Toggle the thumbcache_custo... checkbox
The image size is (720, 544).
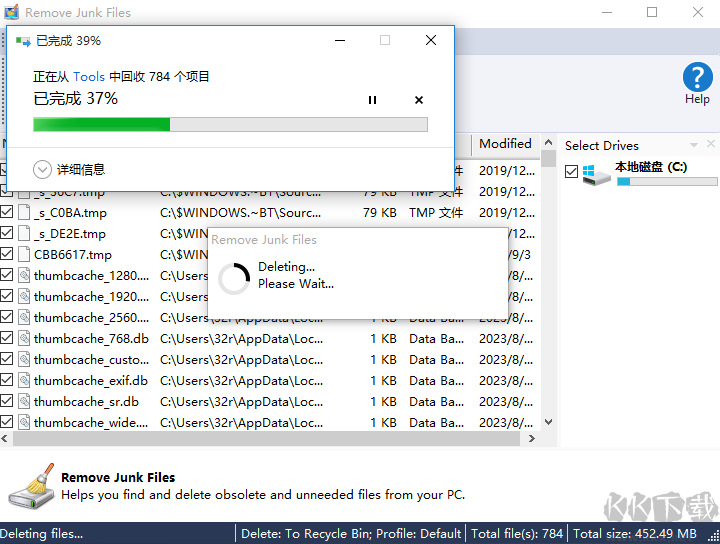6,359
